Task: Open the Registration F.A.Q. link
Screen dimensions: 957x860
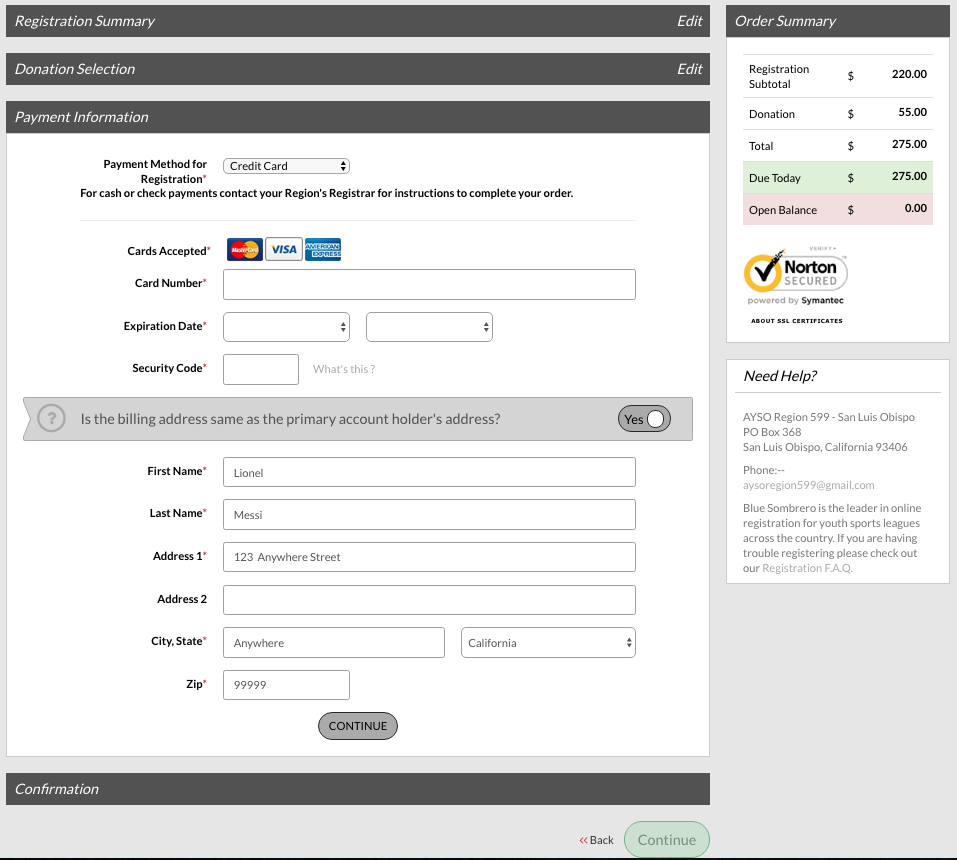Action: [x=807, y=568]
